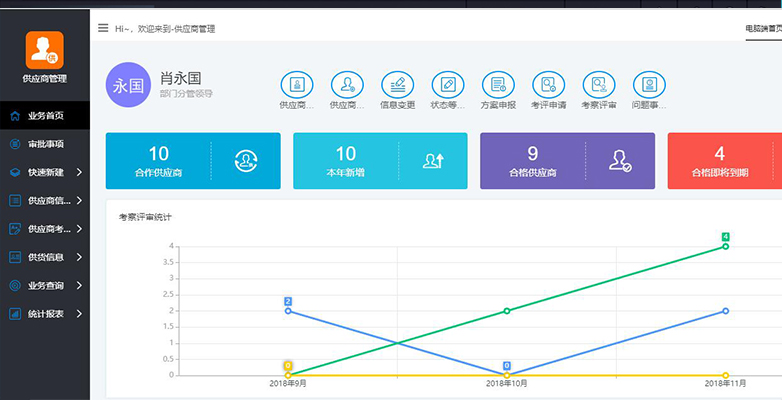Click the orange 供应商管理 app logo
This screenshot has width=782, height=400.
point(45,50)
